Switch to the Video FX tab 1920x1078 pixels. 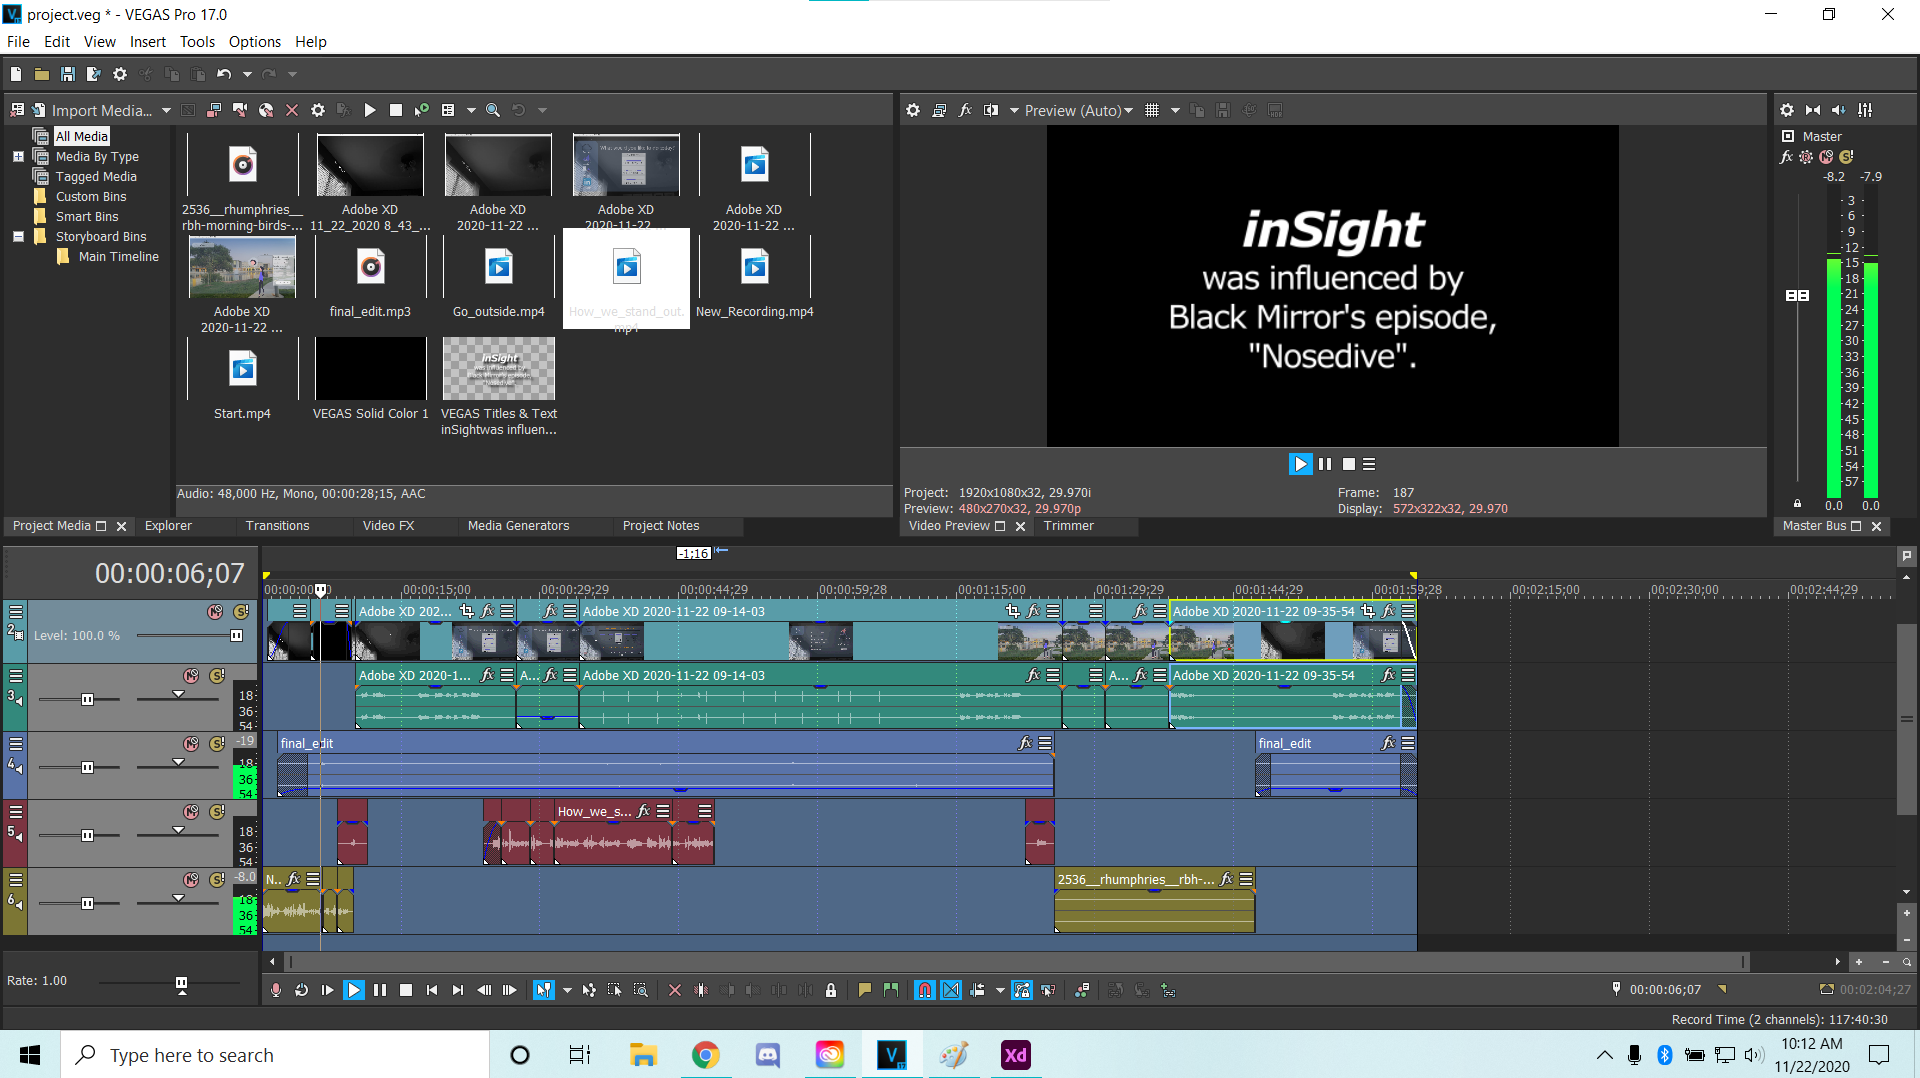[x=388, y=526]
